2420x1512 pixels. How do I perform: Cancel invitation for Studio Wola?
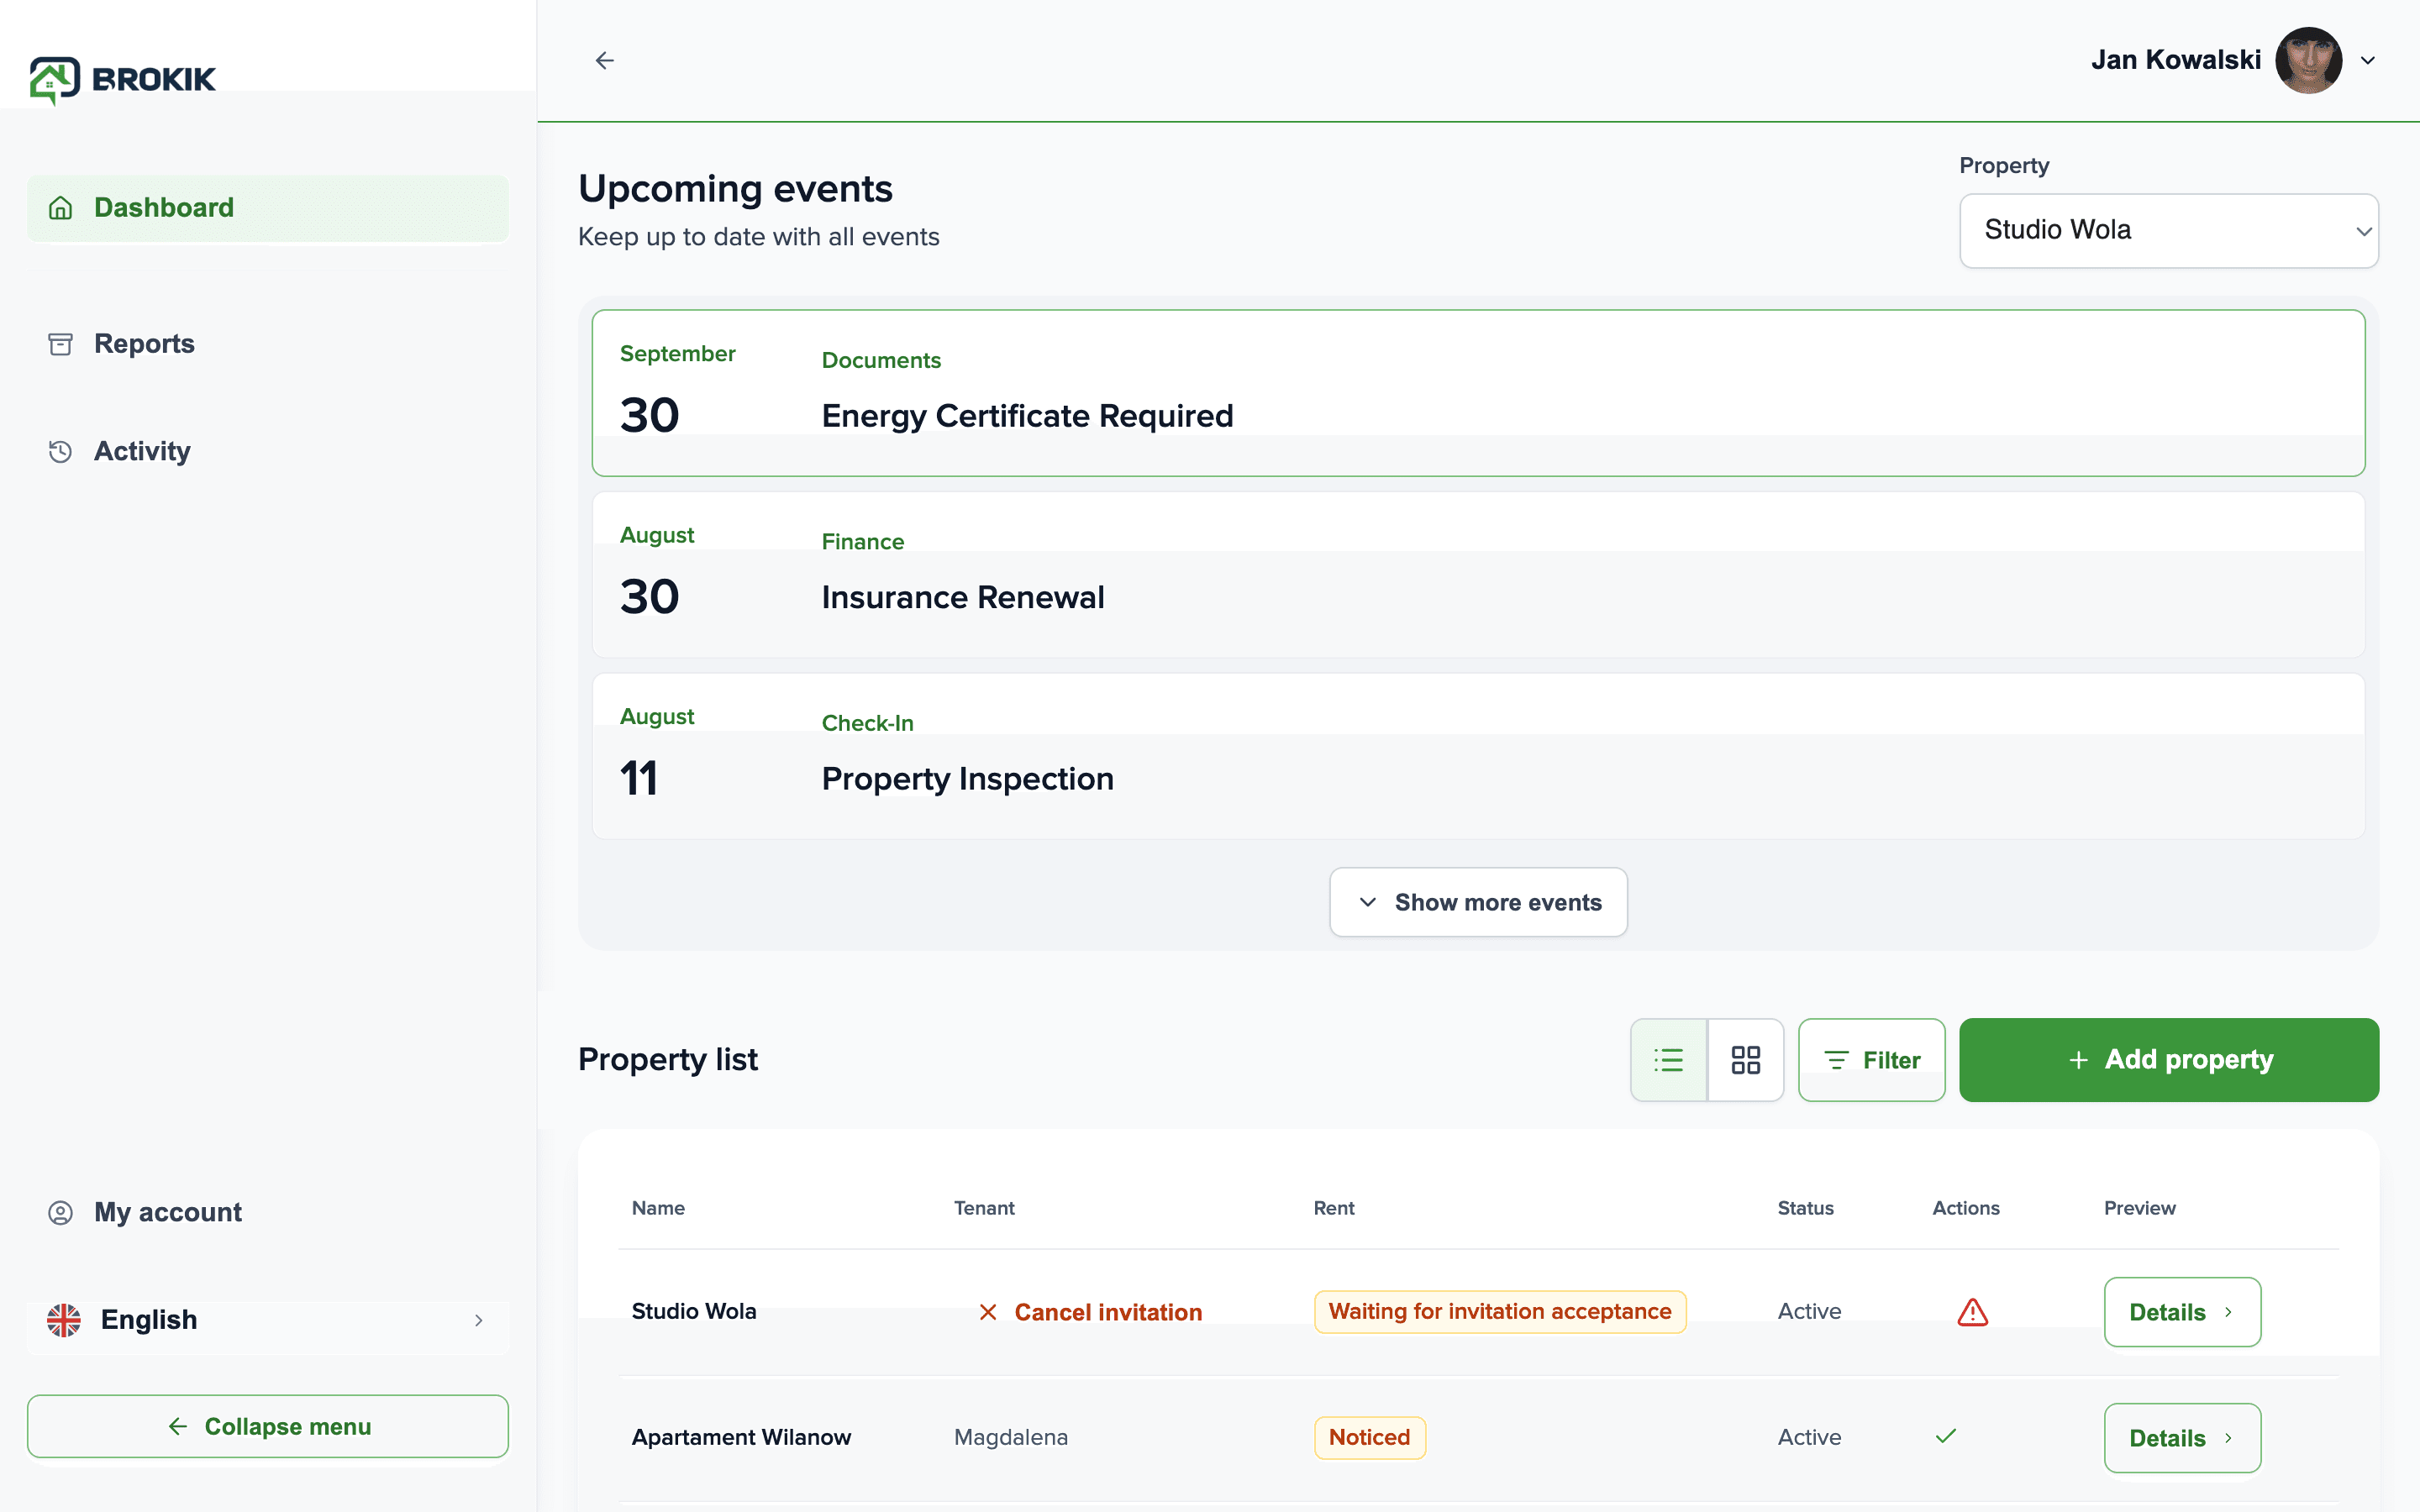tap(1090, 1312)
